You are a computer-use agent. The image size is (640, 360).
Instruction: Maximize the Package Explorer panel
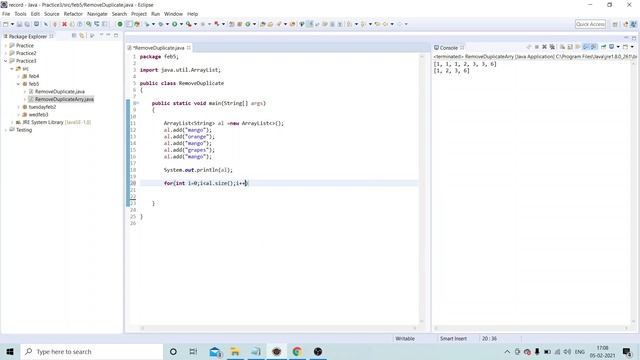point(116,36)
